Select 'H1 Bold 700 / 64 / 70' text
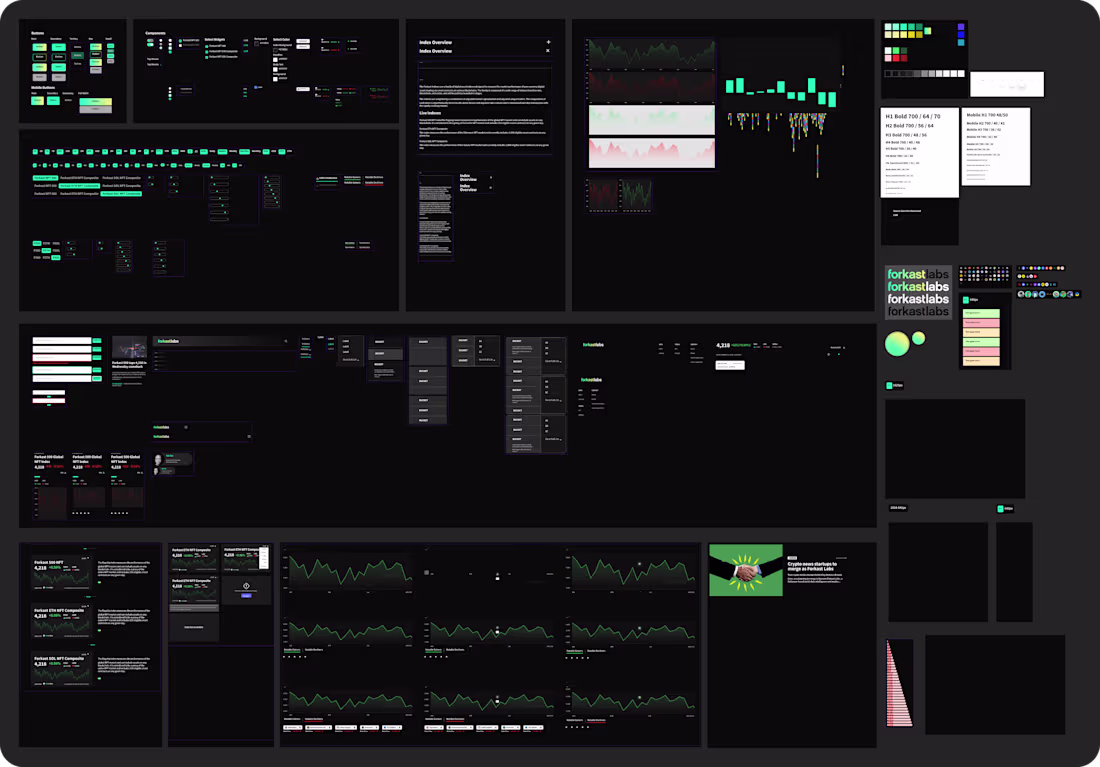This screenshot has width=1100, height=767. point(913,116)
